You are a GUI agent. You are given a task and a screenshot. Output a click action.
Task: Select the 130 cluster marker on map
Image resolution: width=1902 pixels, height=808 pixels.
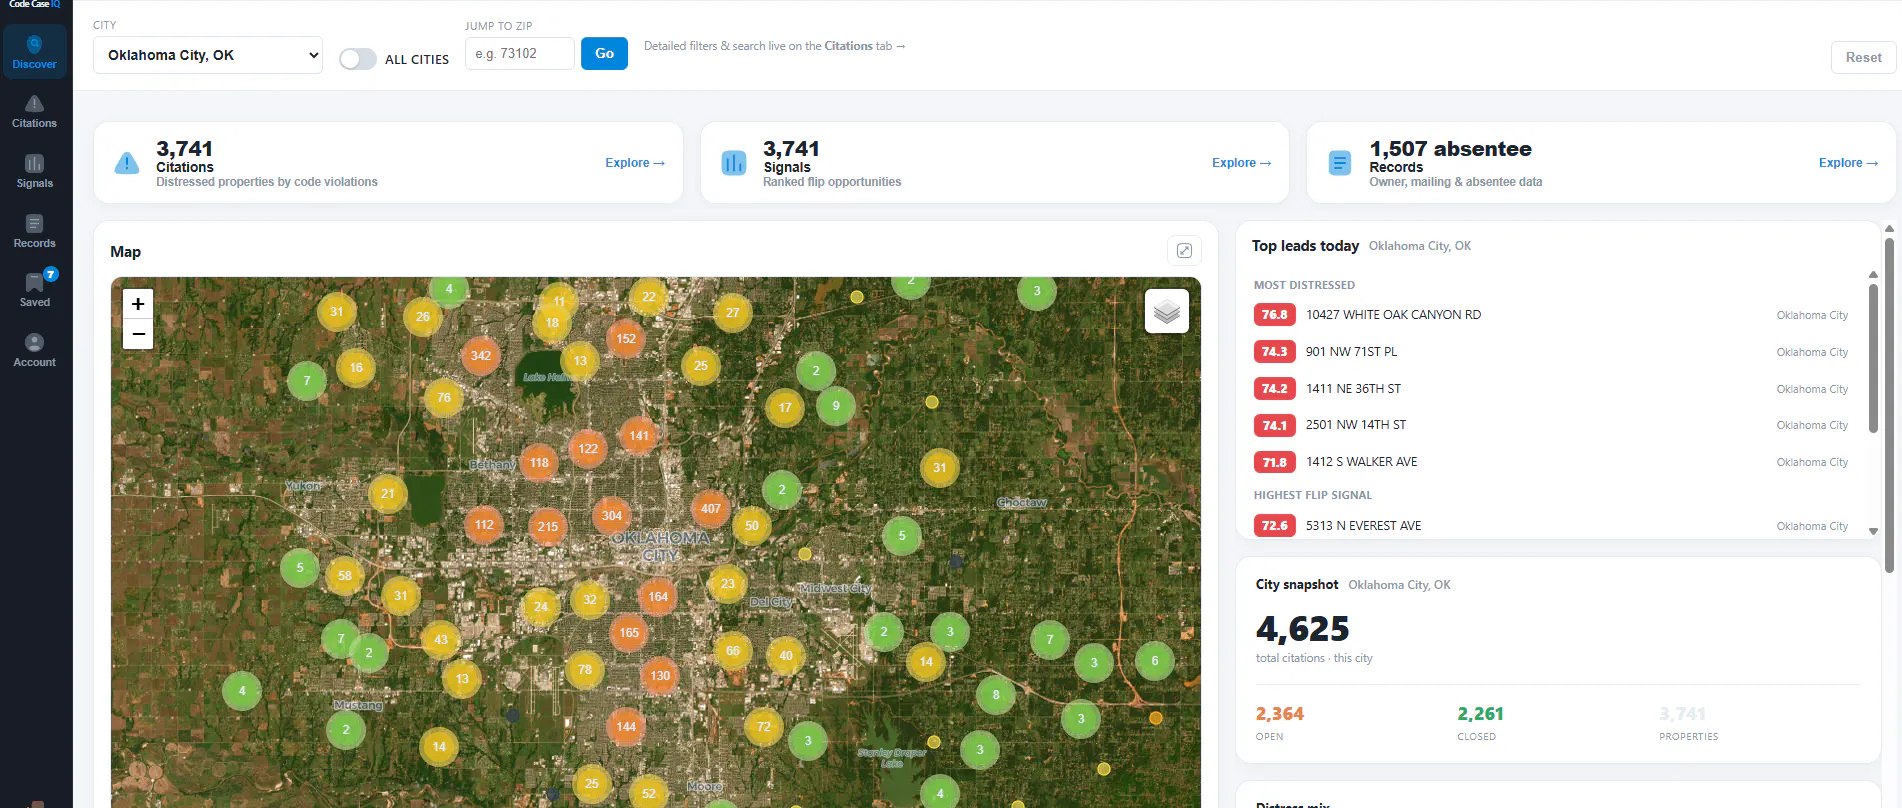click(660, 676)
